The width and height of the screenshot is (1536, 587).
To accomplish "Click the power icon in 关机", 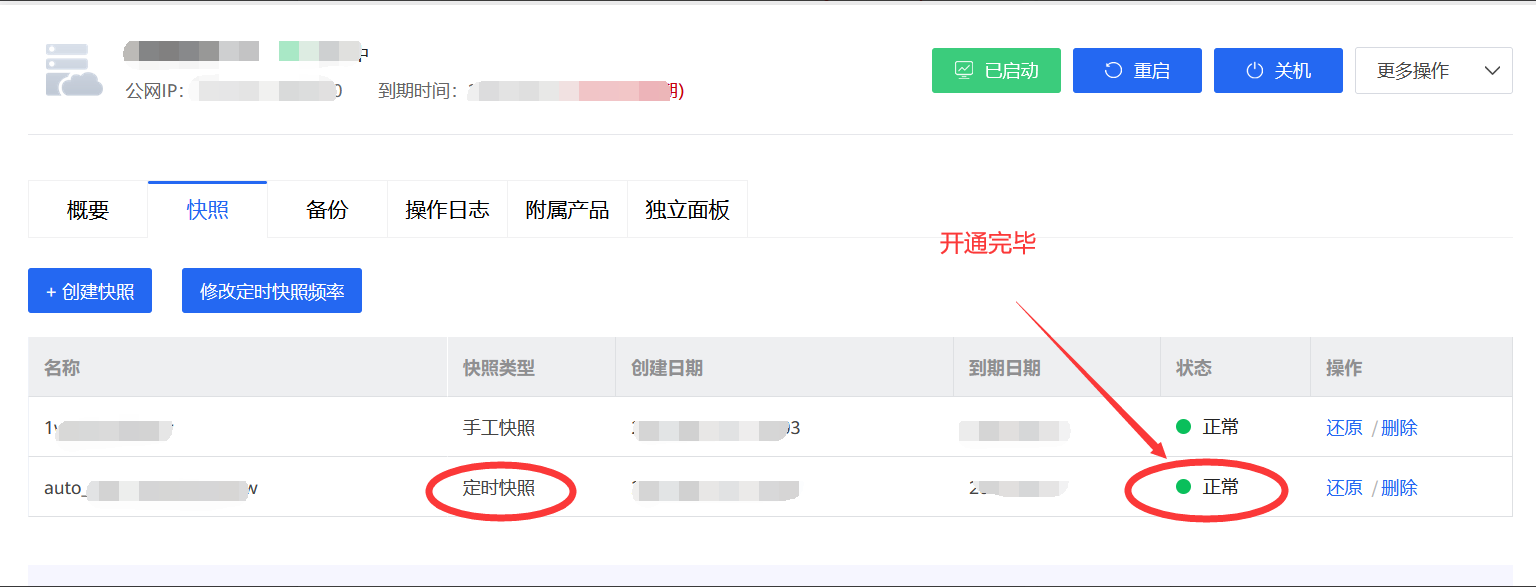I will [1254, 71].
